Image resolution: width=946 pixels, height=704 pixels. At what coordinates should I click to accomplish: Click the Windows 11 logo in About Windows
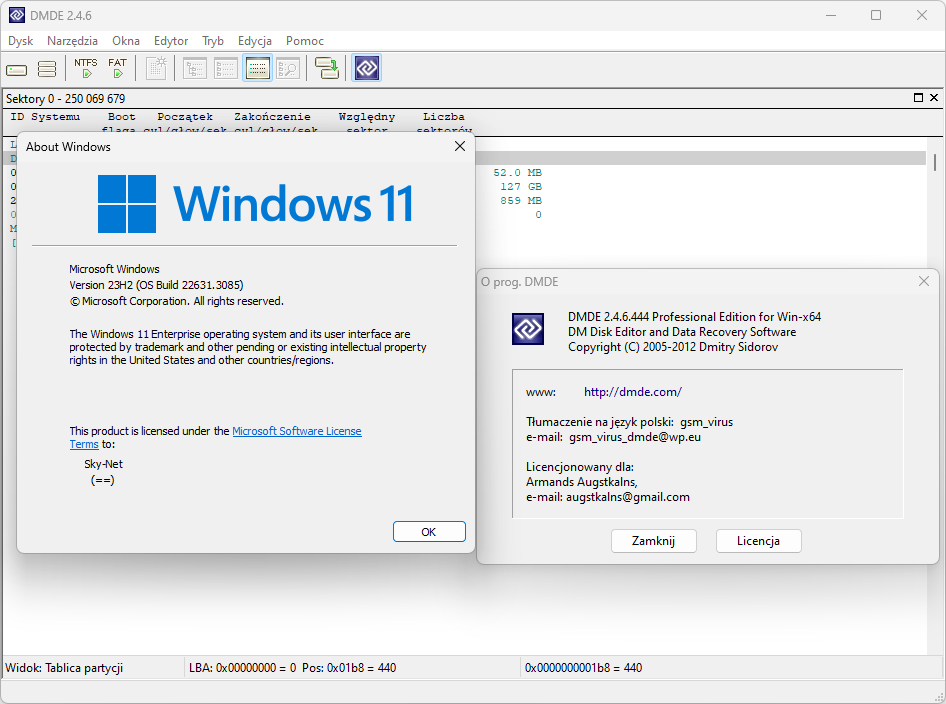coord(256,204)
